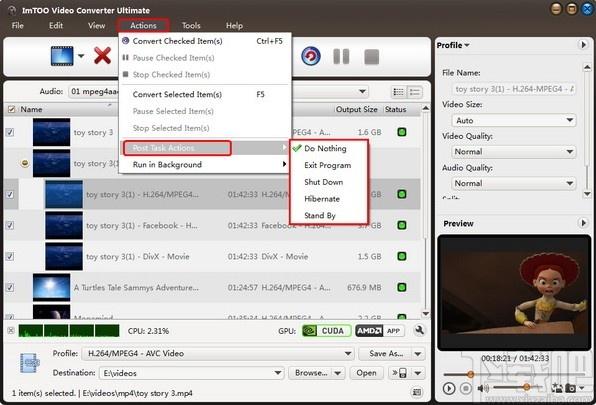Open the Video Size Auto dropdown
Viewport: 596px width, 405px height.
tap(514, 120)
